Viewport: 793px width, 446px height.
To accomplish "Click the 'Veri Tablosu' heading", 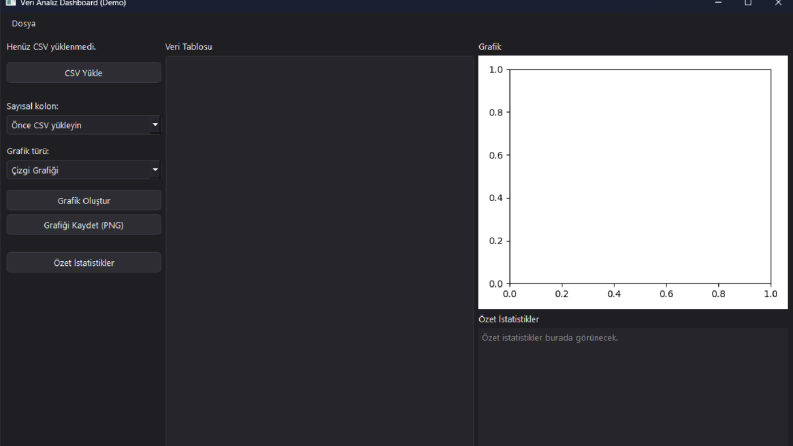I will pyautogui.click(x=189, y=47).
